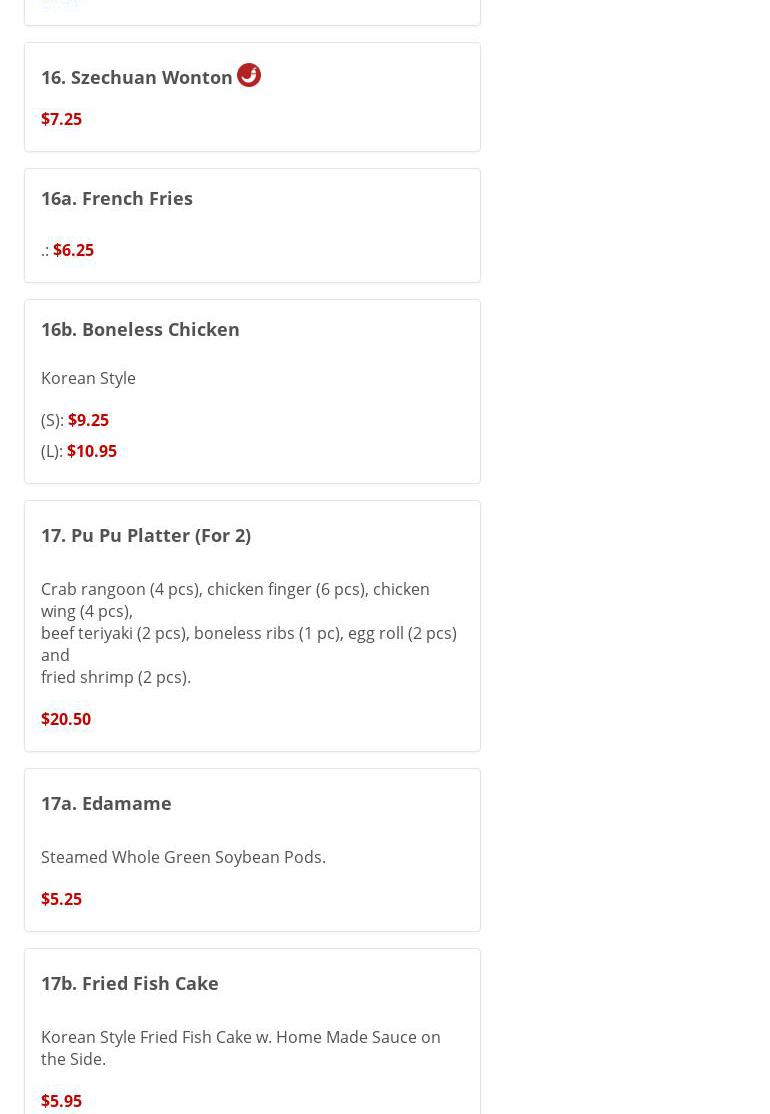
Task: Click the Korean Style description under Boneless Chicken
Action: pyautogui.click(x=88, y=378)
